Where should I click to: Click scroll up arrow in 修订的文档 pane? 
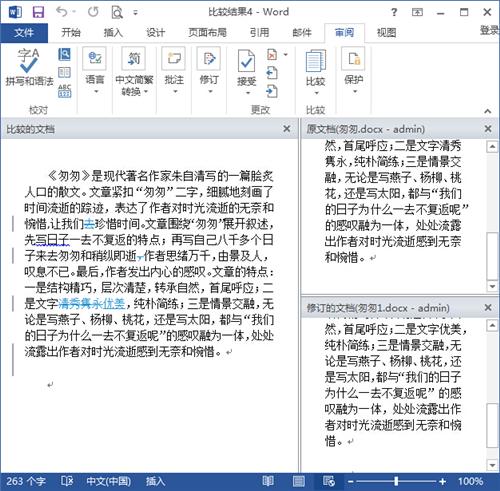tap(493, 325)
